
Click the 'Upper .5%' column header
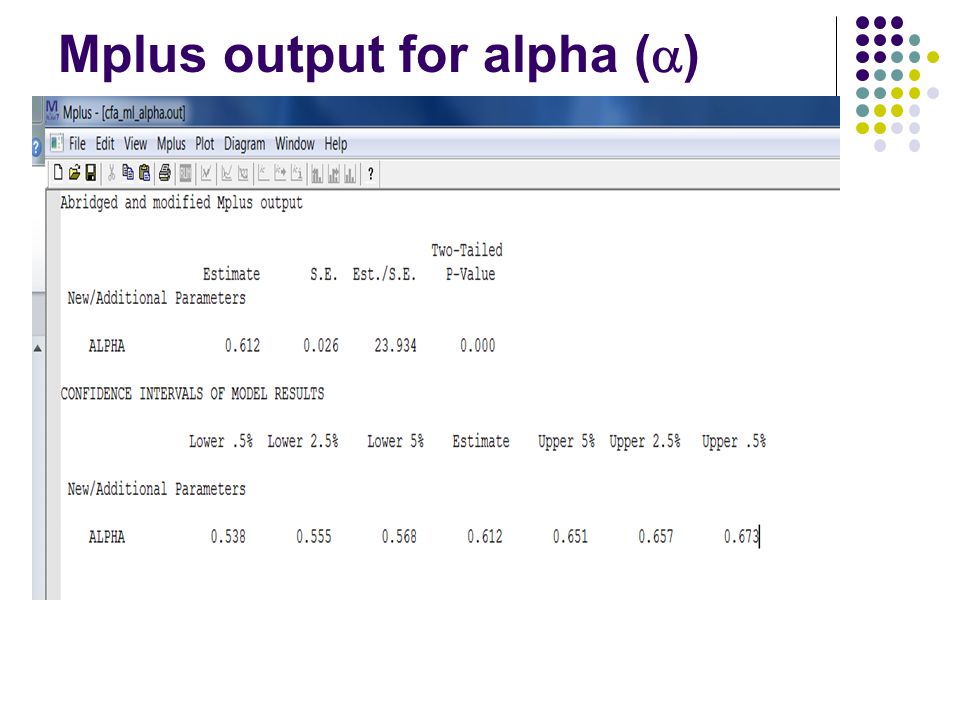coord(733,441)
